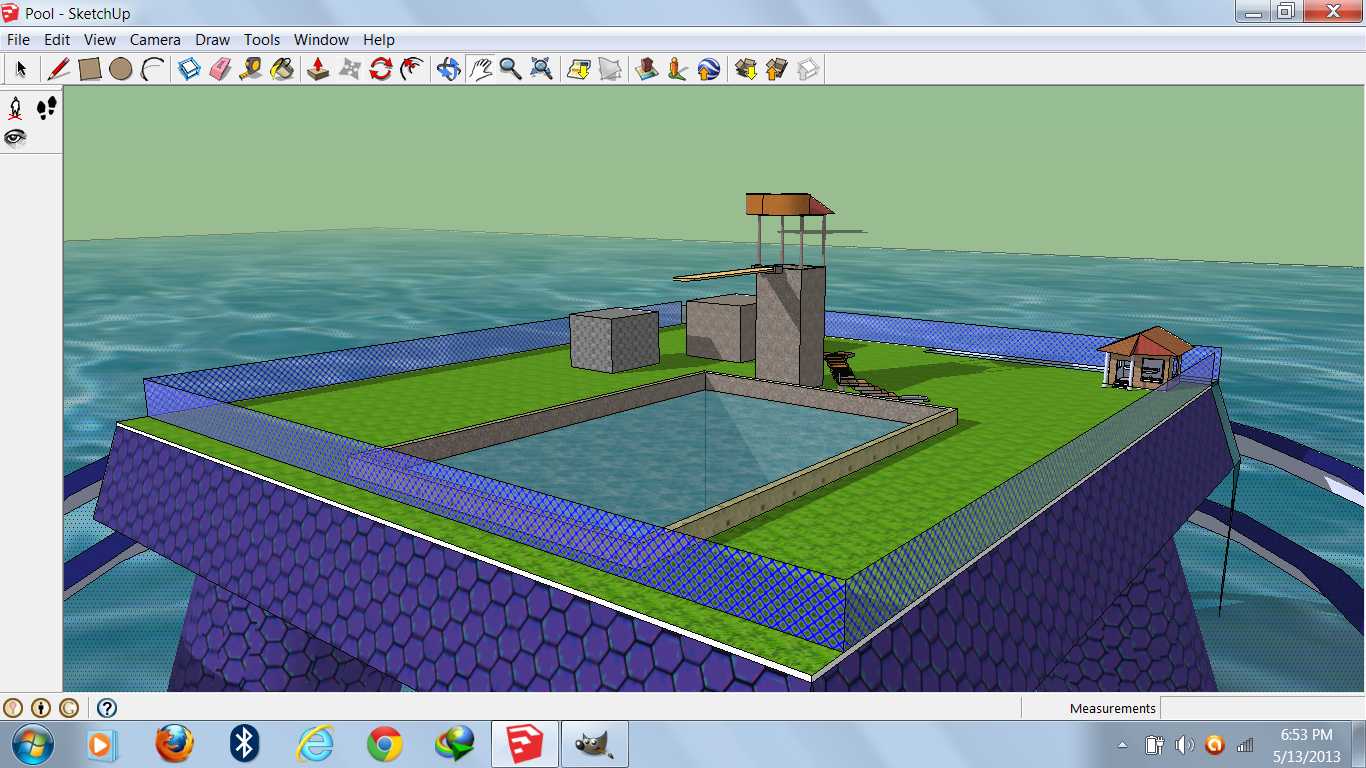Open the Camera menu
The image size is (1366, 768).
tap(155, 40)
